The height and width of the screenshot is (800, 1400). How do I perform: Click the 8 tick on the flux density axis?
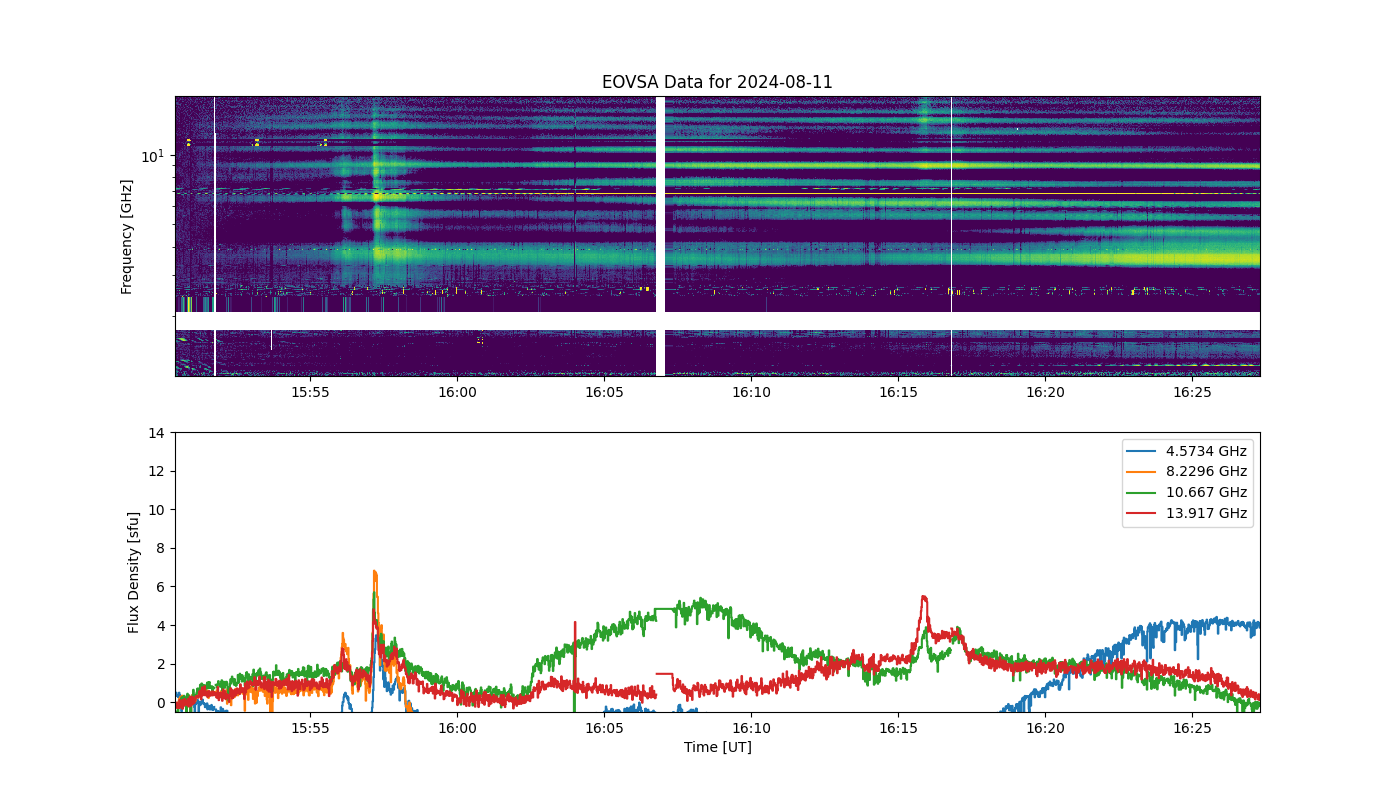[x=161, y=548]
